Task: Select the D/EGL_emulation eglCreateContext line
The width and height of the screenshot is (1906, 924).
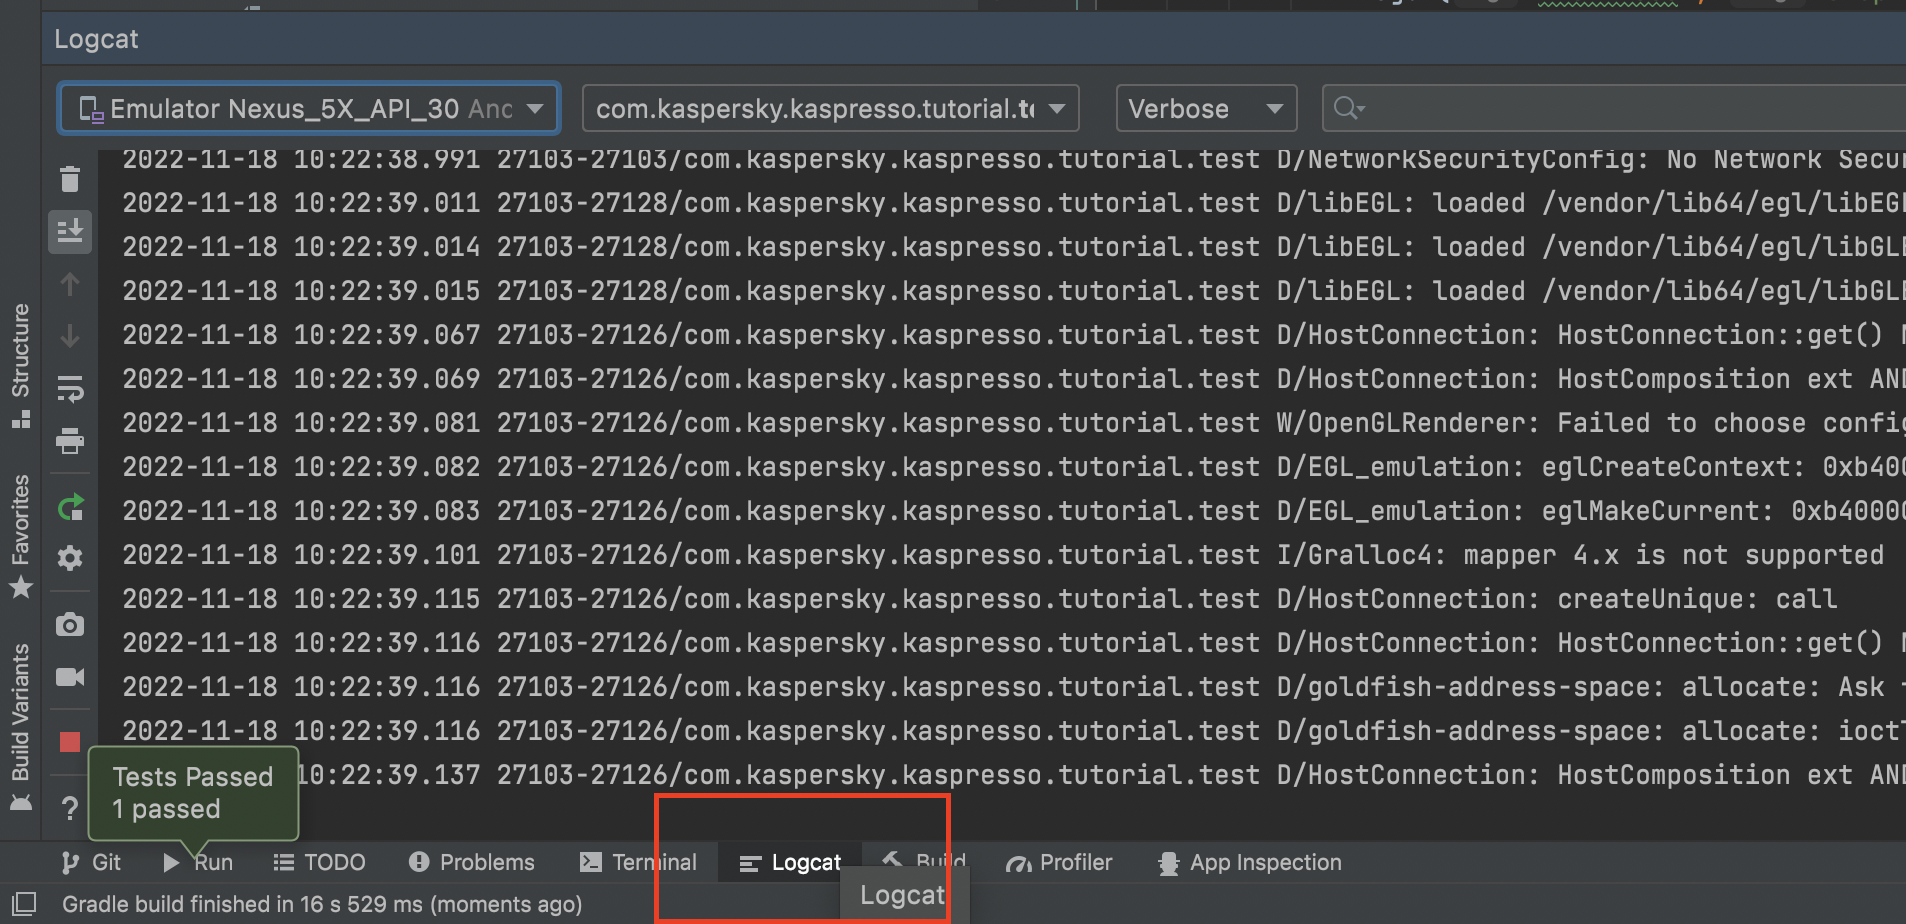Action: (1013, 467)
